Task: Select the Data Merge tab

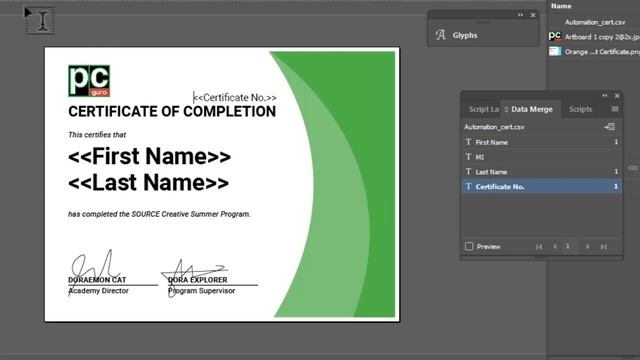Action: (531, 109)
